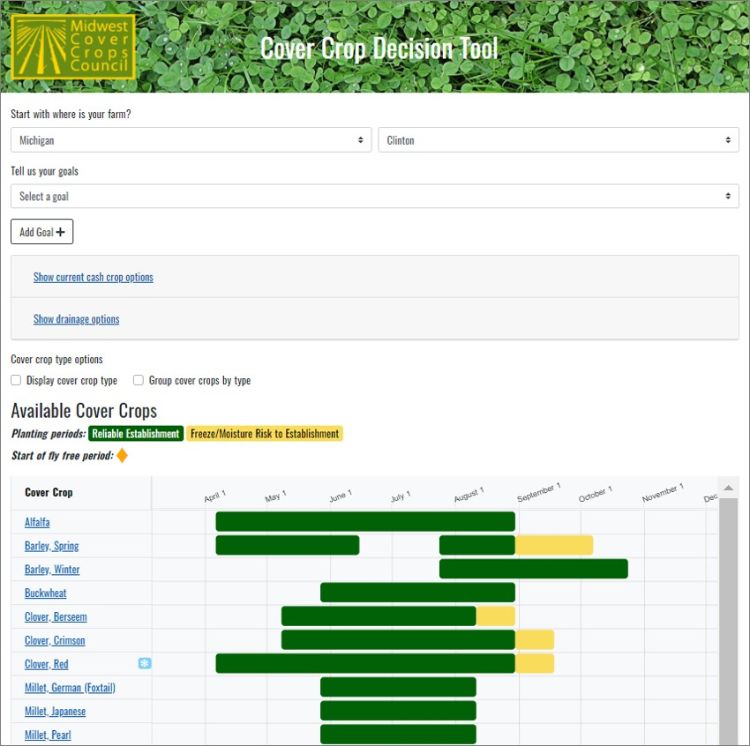Click Barley, Spring yellow risk bar
Viewport: 750px width, 746px height.
(x=554, y=545)
